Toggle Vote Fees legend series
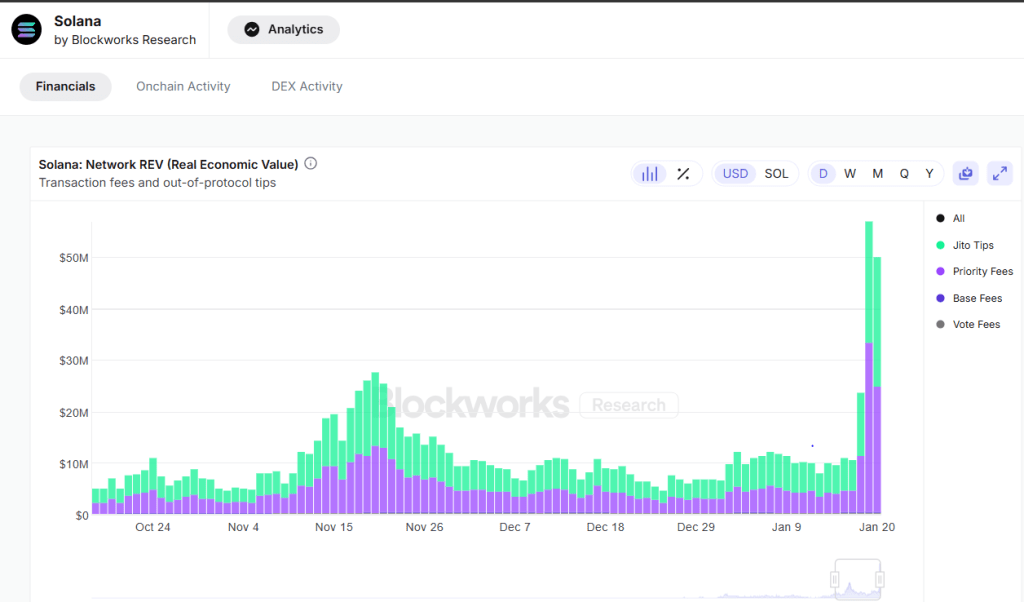The image size is (1024, 602). pos(968,324)
